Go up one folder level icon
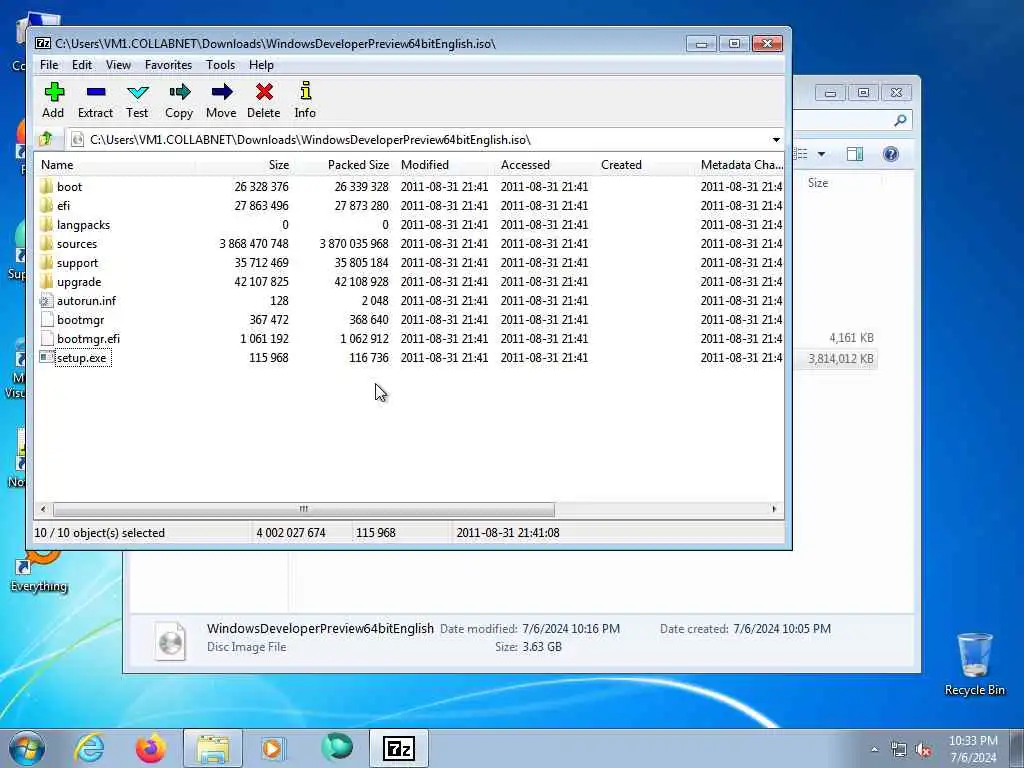Screen dimensions: 1024x768 click(x=46, y=139)
